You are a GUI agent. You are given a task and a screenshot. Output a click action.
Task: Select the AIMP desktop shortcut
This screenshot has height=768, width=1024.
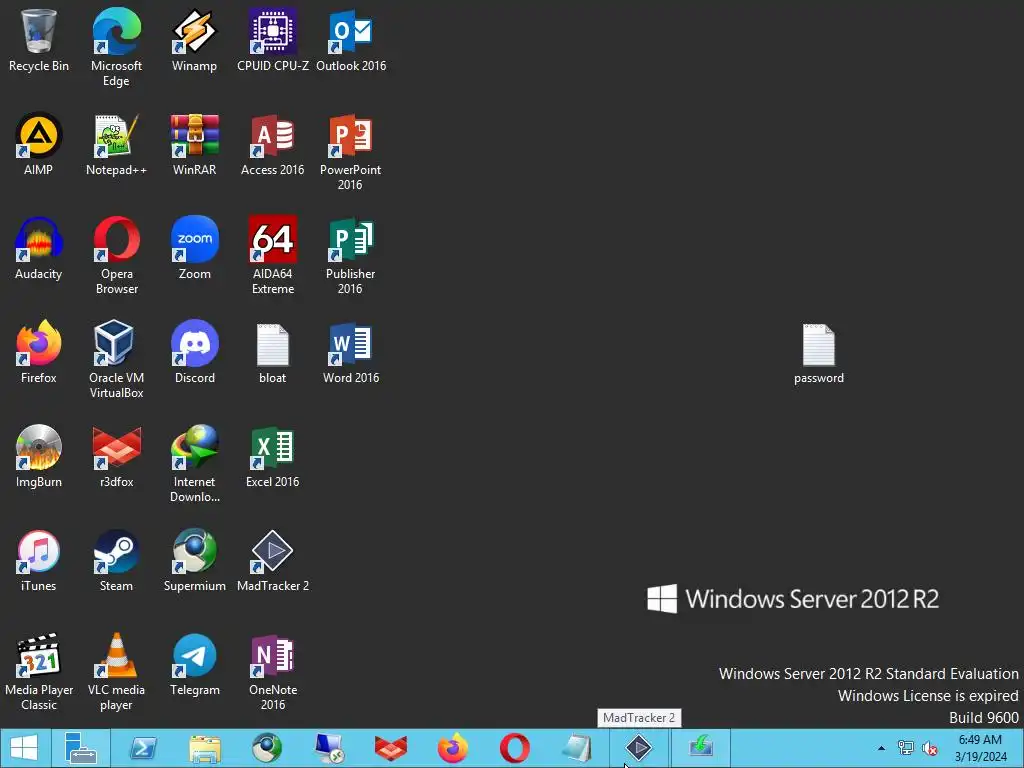point(39,144)
